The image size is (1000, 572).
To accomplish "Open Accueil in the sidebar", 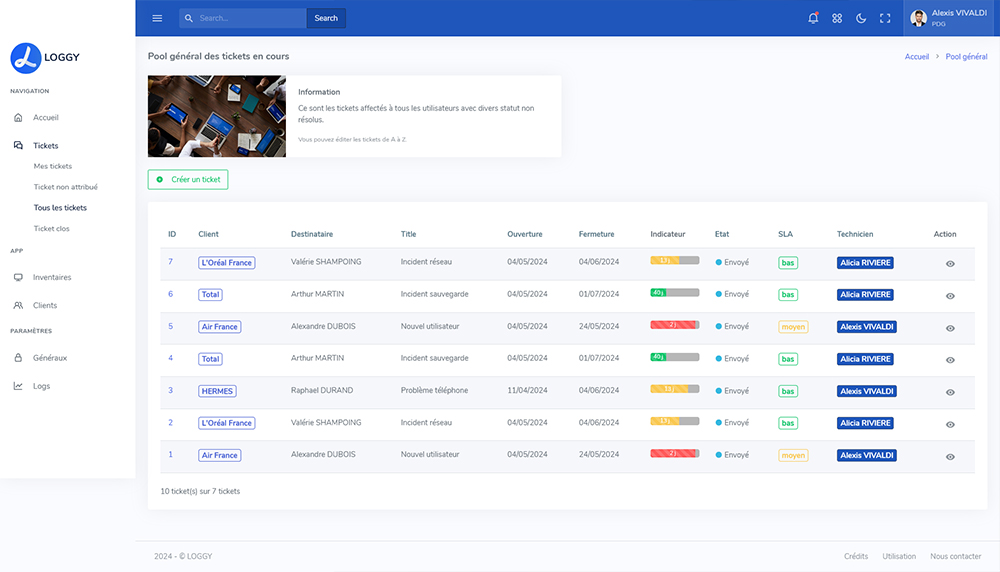I will [x=46, y=117].
